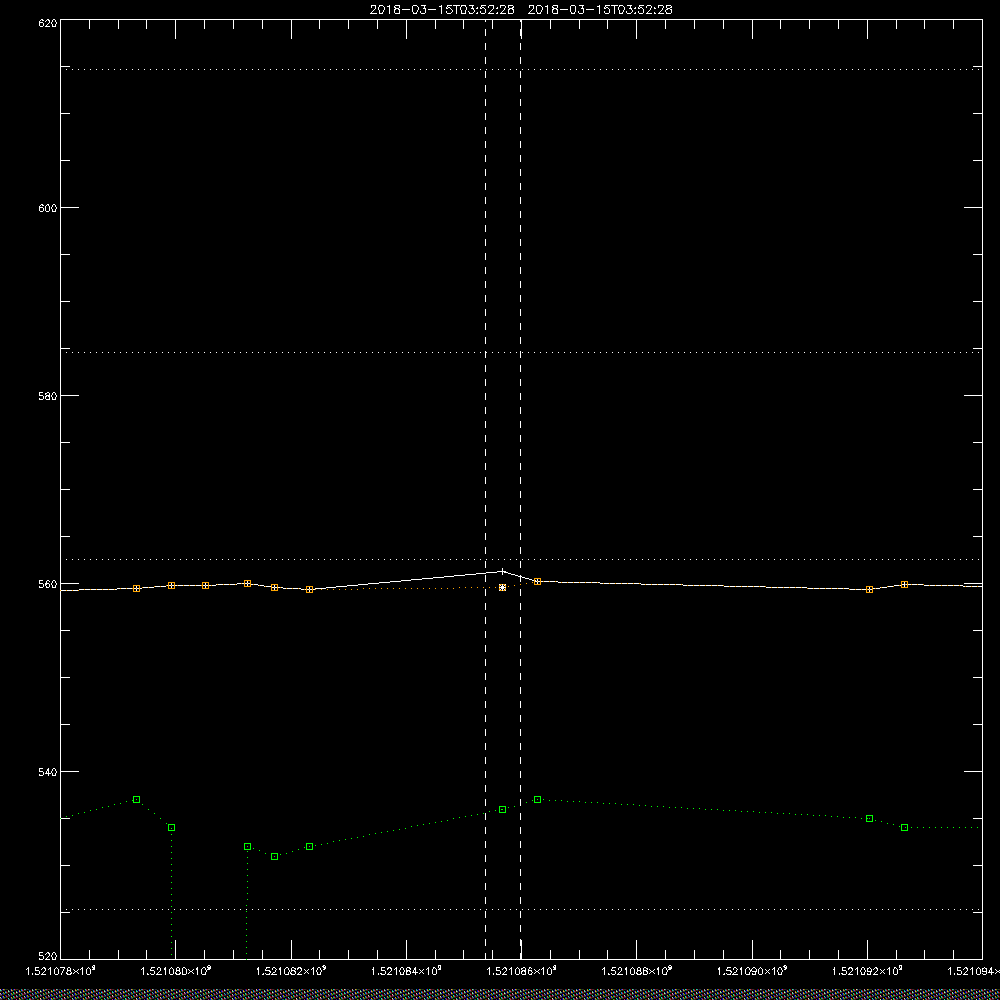Image resolution: width=1000 pixels, height=1000 pixels.
Task: Click the 600 y-axis label
Action: click(x=48, y=208)
